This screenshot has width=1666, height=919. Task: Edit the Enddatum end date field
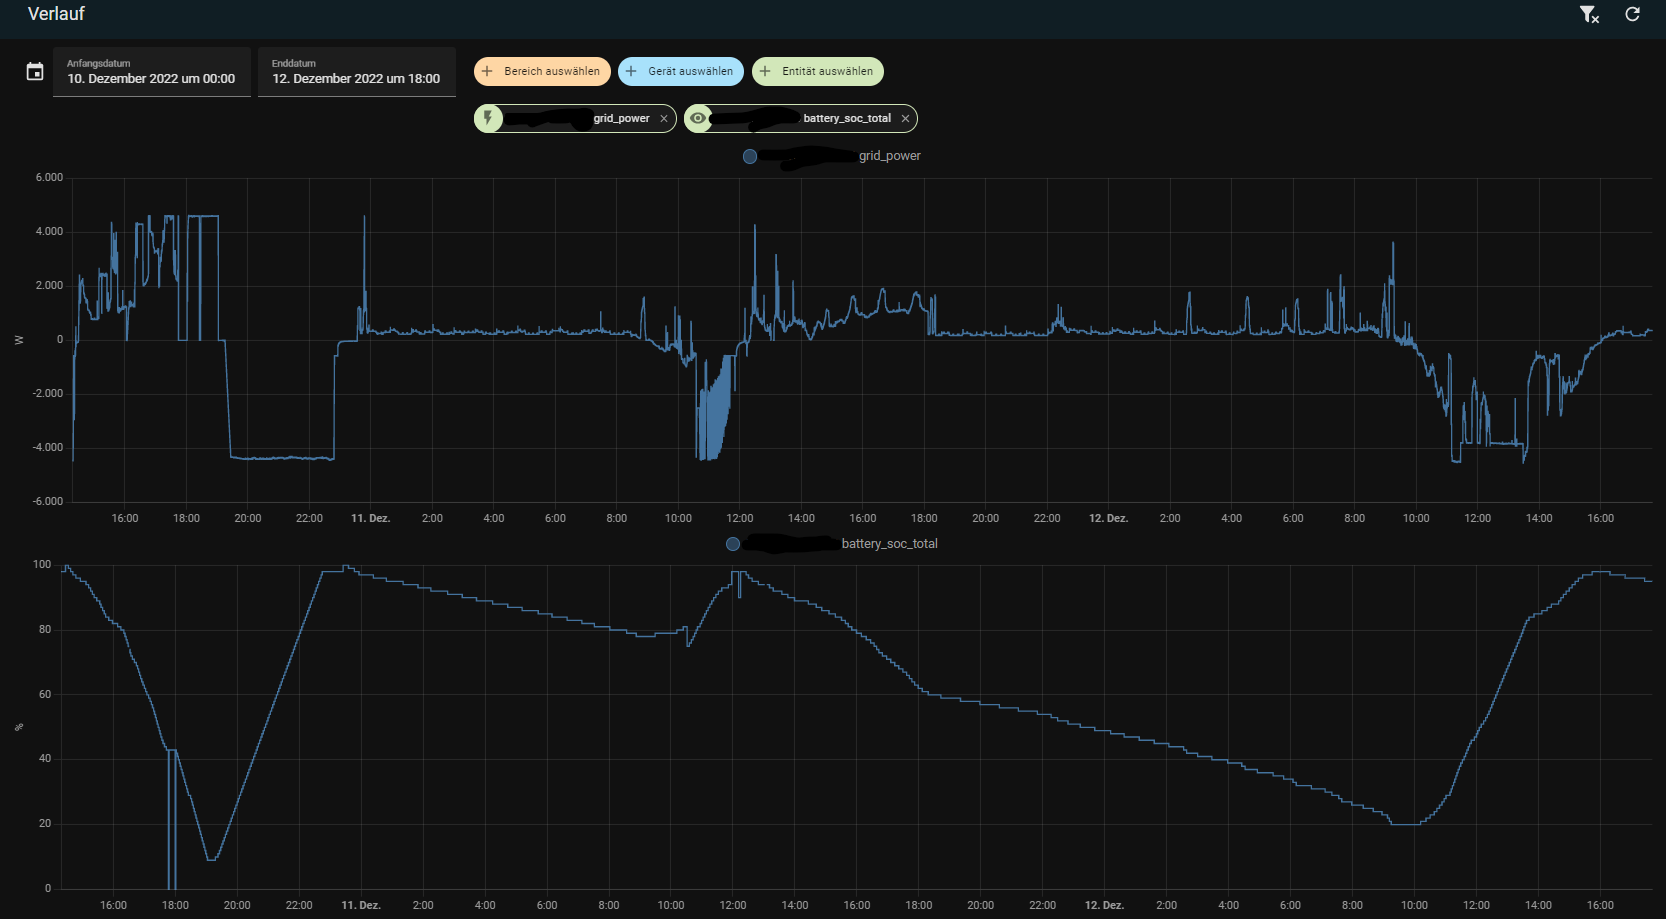(x=357, y=72)
